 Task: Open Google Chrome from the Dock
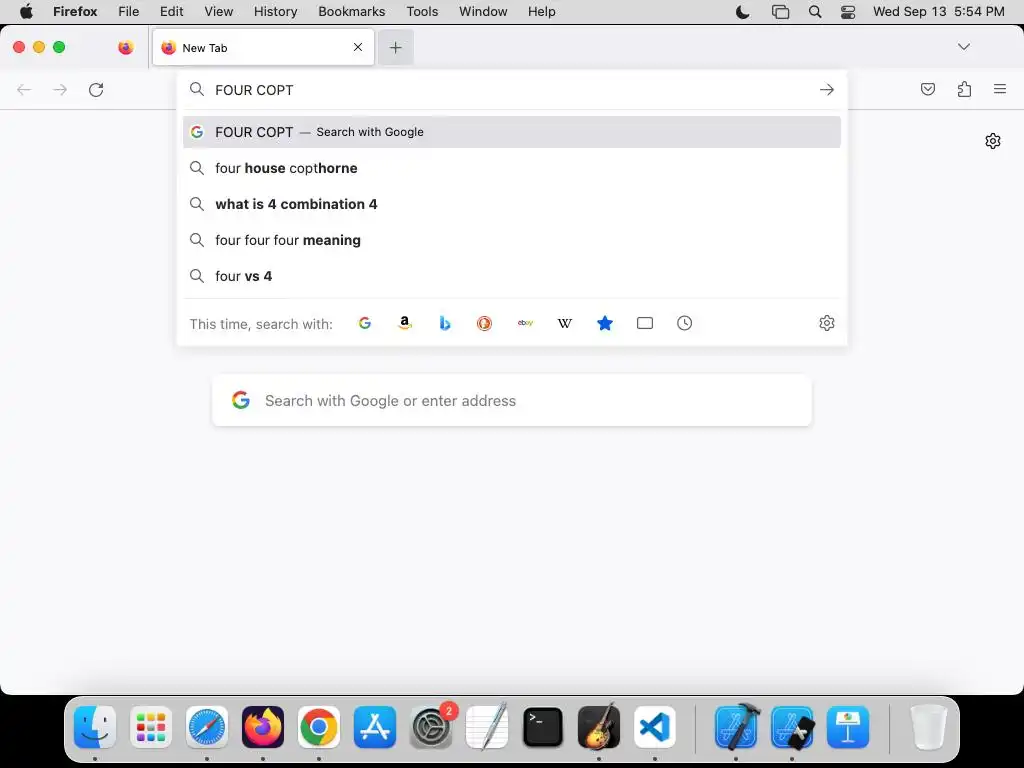click(x=319, y=727)
